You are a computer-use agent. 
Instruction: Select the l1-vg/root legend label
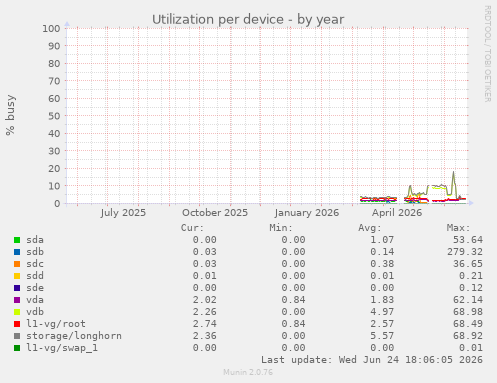[56, 324]
